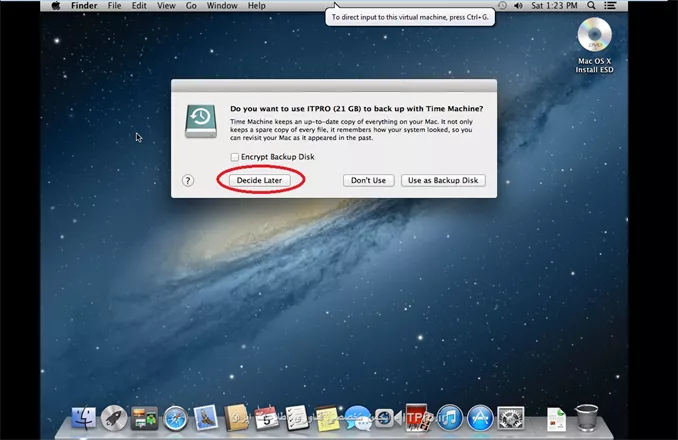678x440 pixels.
Task: Open Photo Booth icon in dock
Action: [x=419, y=418]
